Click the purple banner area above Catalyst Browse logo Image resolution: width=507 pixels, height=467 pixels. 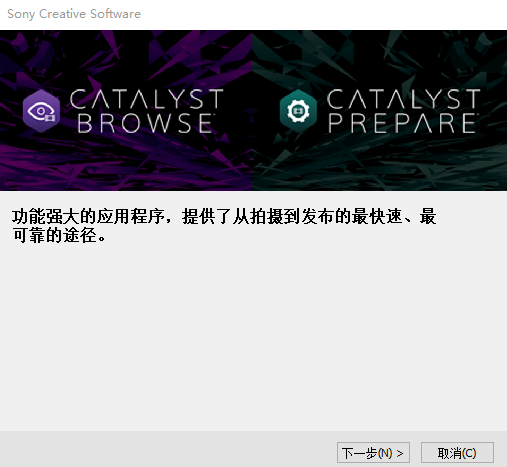pyautogui.click(x=127, y=58)
